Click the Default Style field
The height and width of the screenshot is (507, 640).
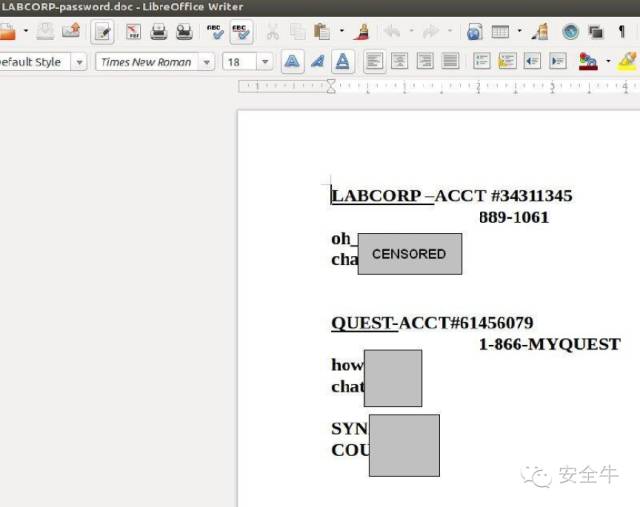pyautogui.click(x=35, y=62)
